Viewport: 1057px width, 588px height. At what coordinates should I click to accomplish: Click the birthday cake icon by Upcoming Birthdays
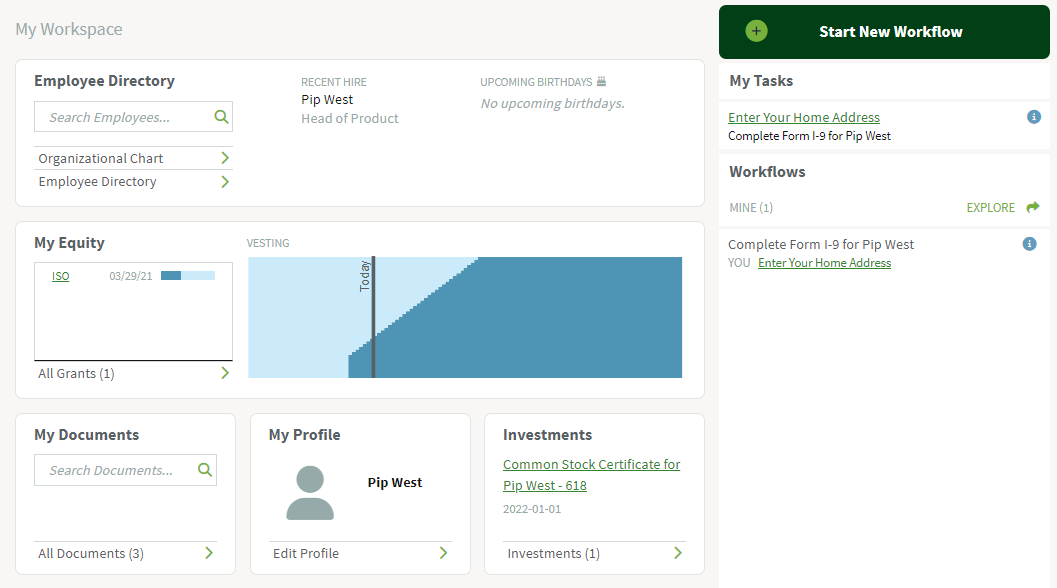pos(601,82)
